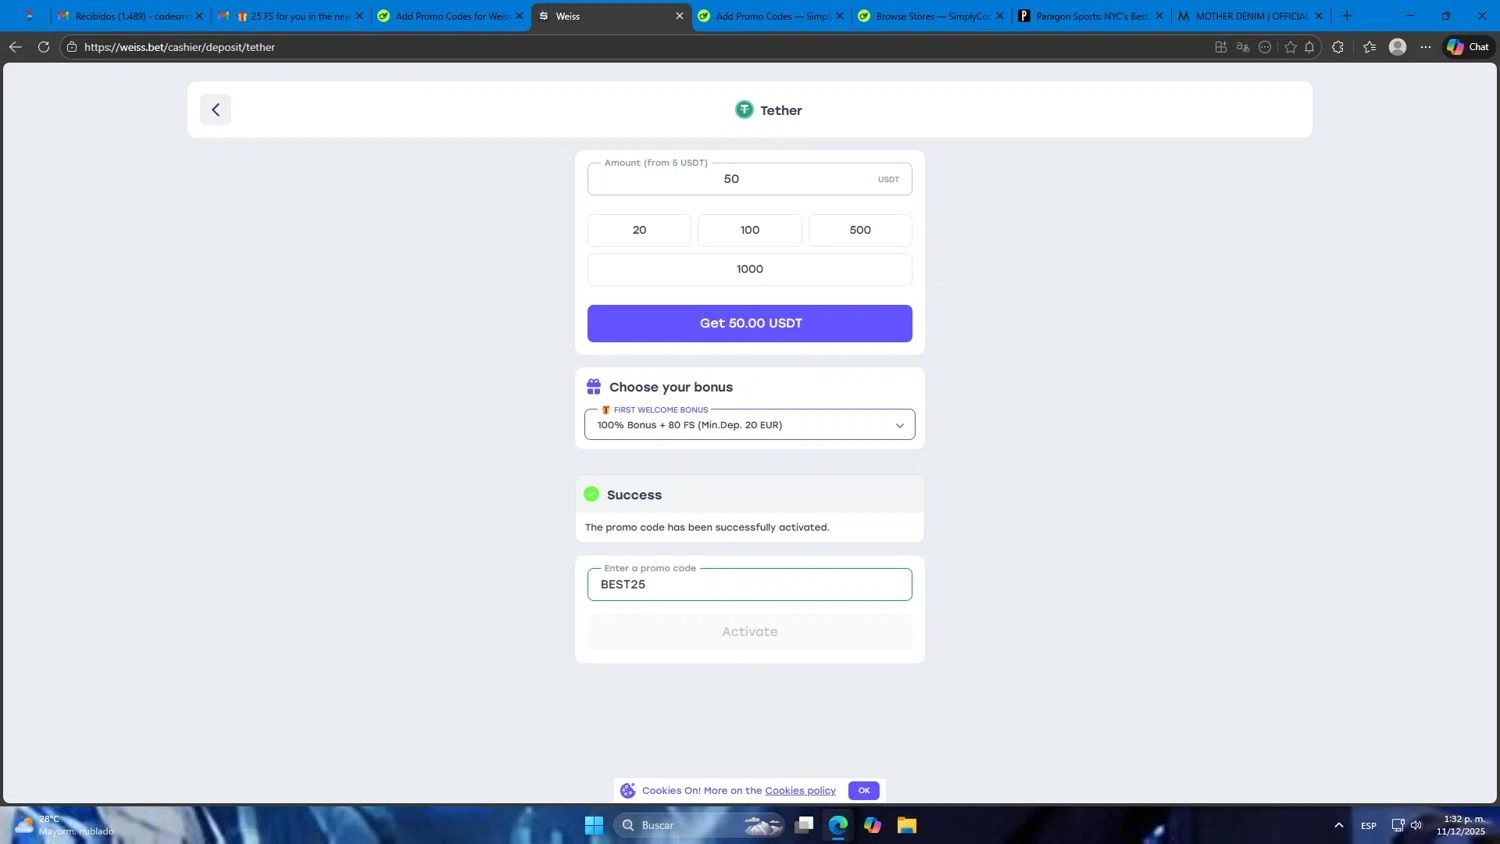
Task: Click the browser back arrow
Action: [15, 47]
